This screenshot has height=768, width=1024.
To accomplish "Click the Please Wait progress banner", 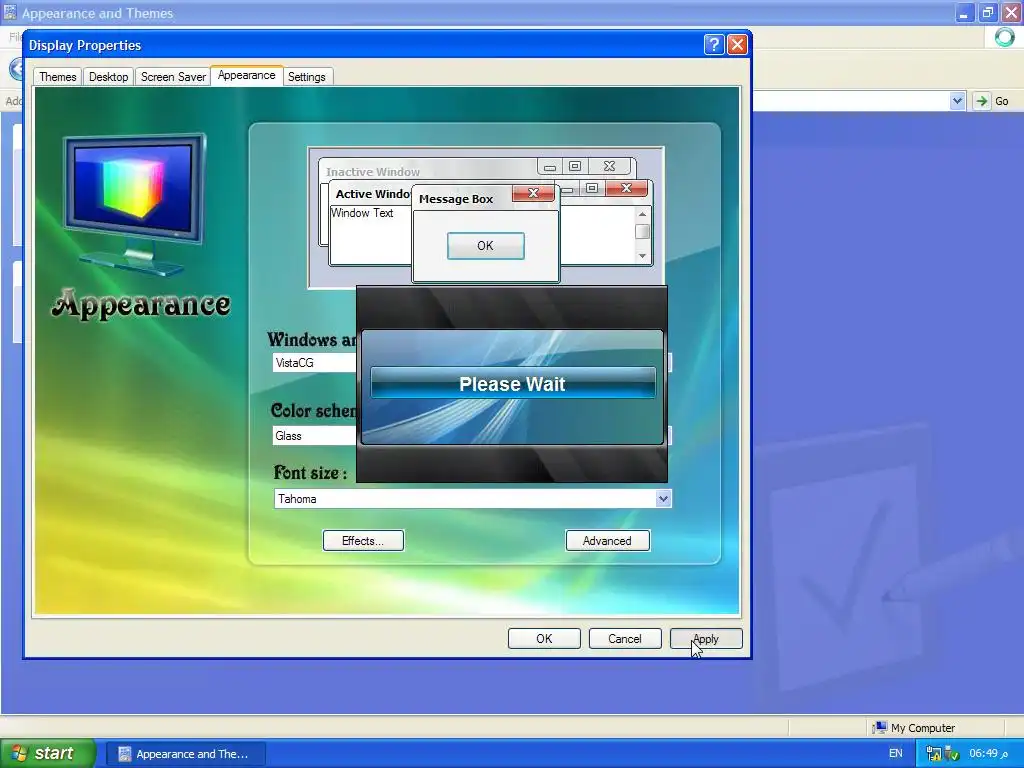I will 513,384.
